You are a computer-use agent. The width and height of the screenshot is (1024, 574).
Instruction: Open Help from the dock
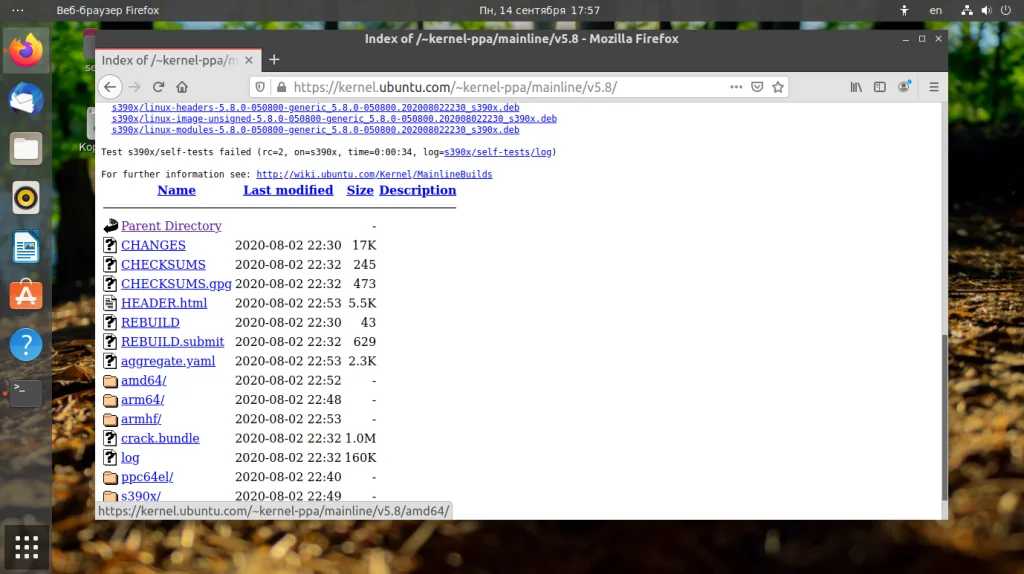tap(26, 345)
